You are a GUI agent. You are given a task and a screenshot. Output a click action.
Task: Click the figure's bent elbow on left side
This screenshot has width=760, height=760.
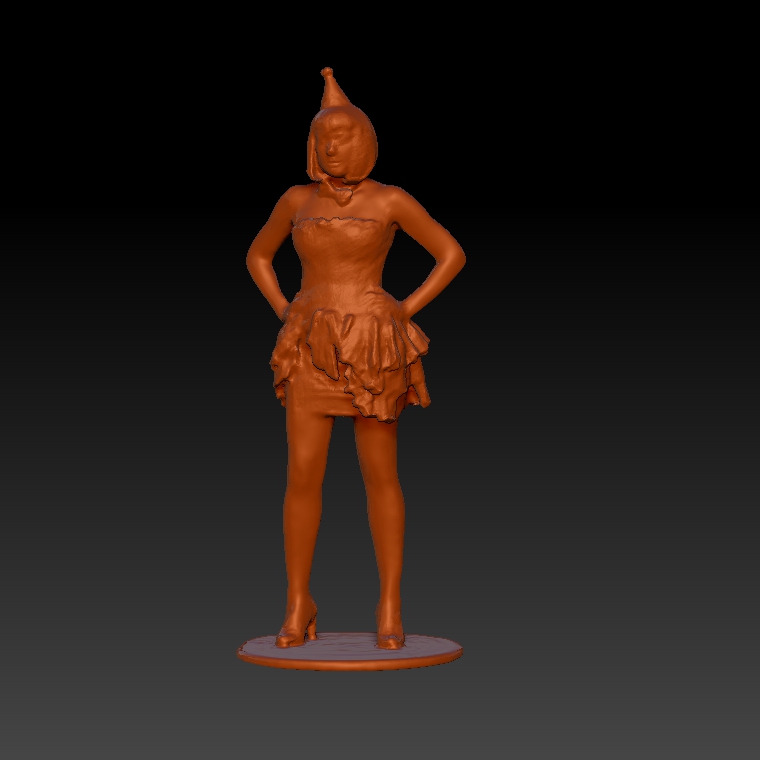[253, 260]
